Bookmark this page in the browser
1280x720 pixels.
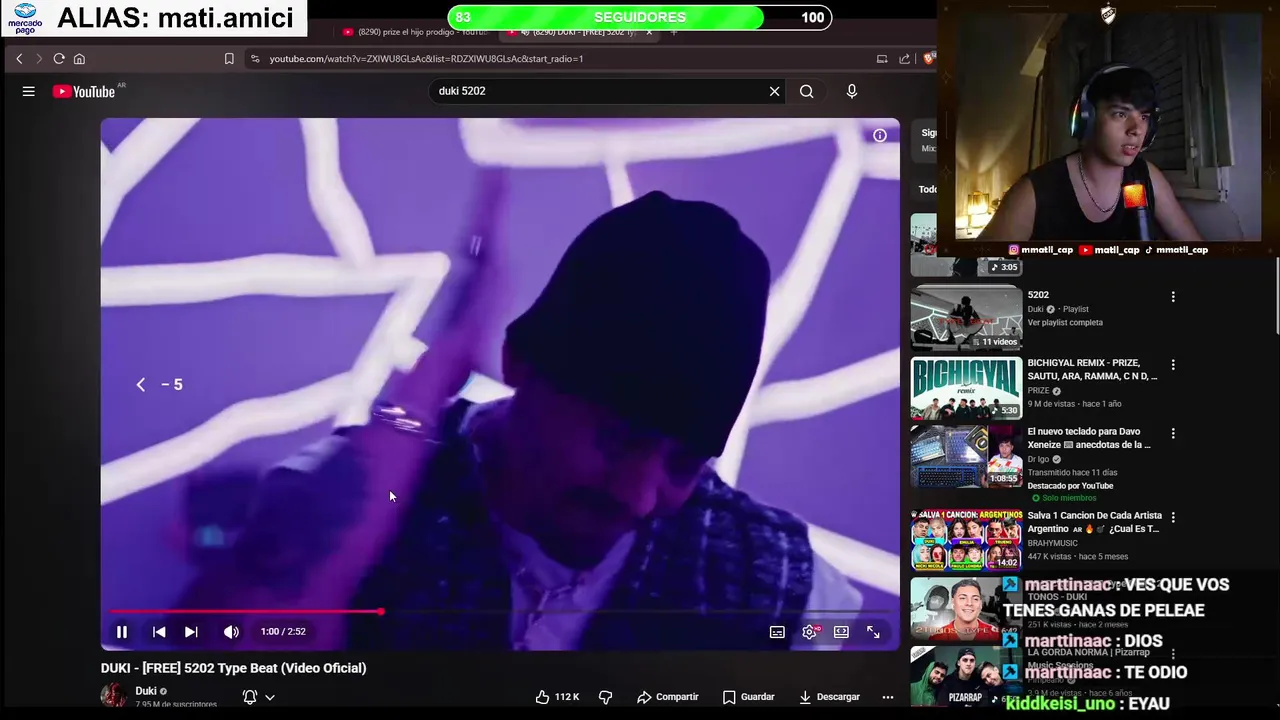[x=229, y=59]
